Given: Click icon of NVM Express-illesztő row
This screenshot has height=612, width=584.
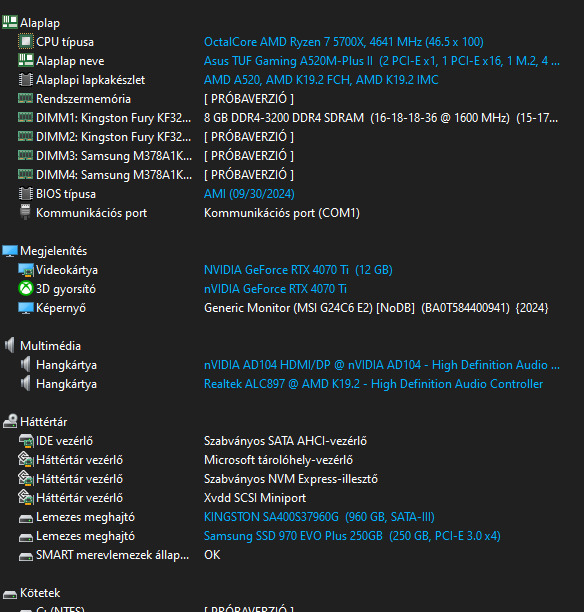Looking at the screenshot, I should [x=26, y=478].
